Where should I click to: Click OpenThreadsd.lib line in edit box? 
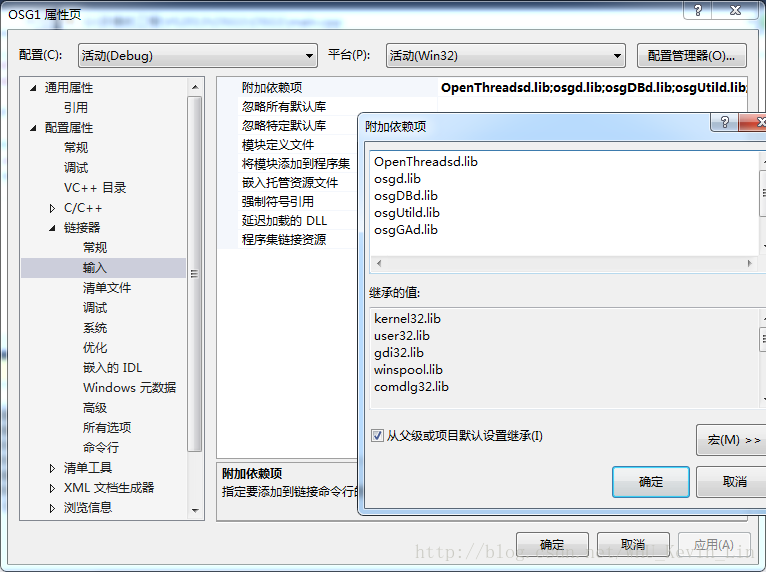click(426, 162)
